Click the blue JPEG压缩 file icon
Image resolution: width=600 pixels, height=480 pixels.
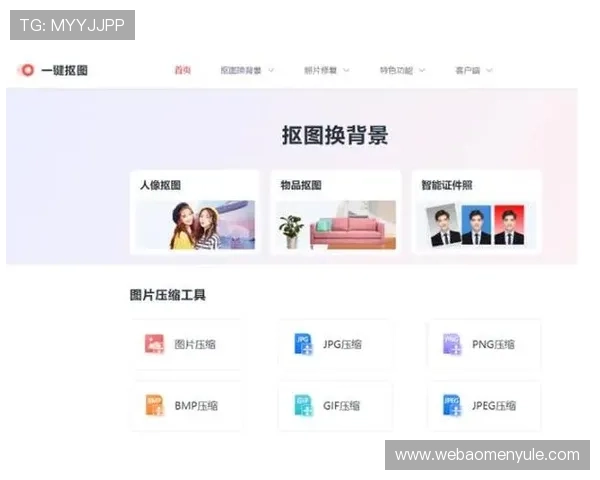click(x=452, y=405)
